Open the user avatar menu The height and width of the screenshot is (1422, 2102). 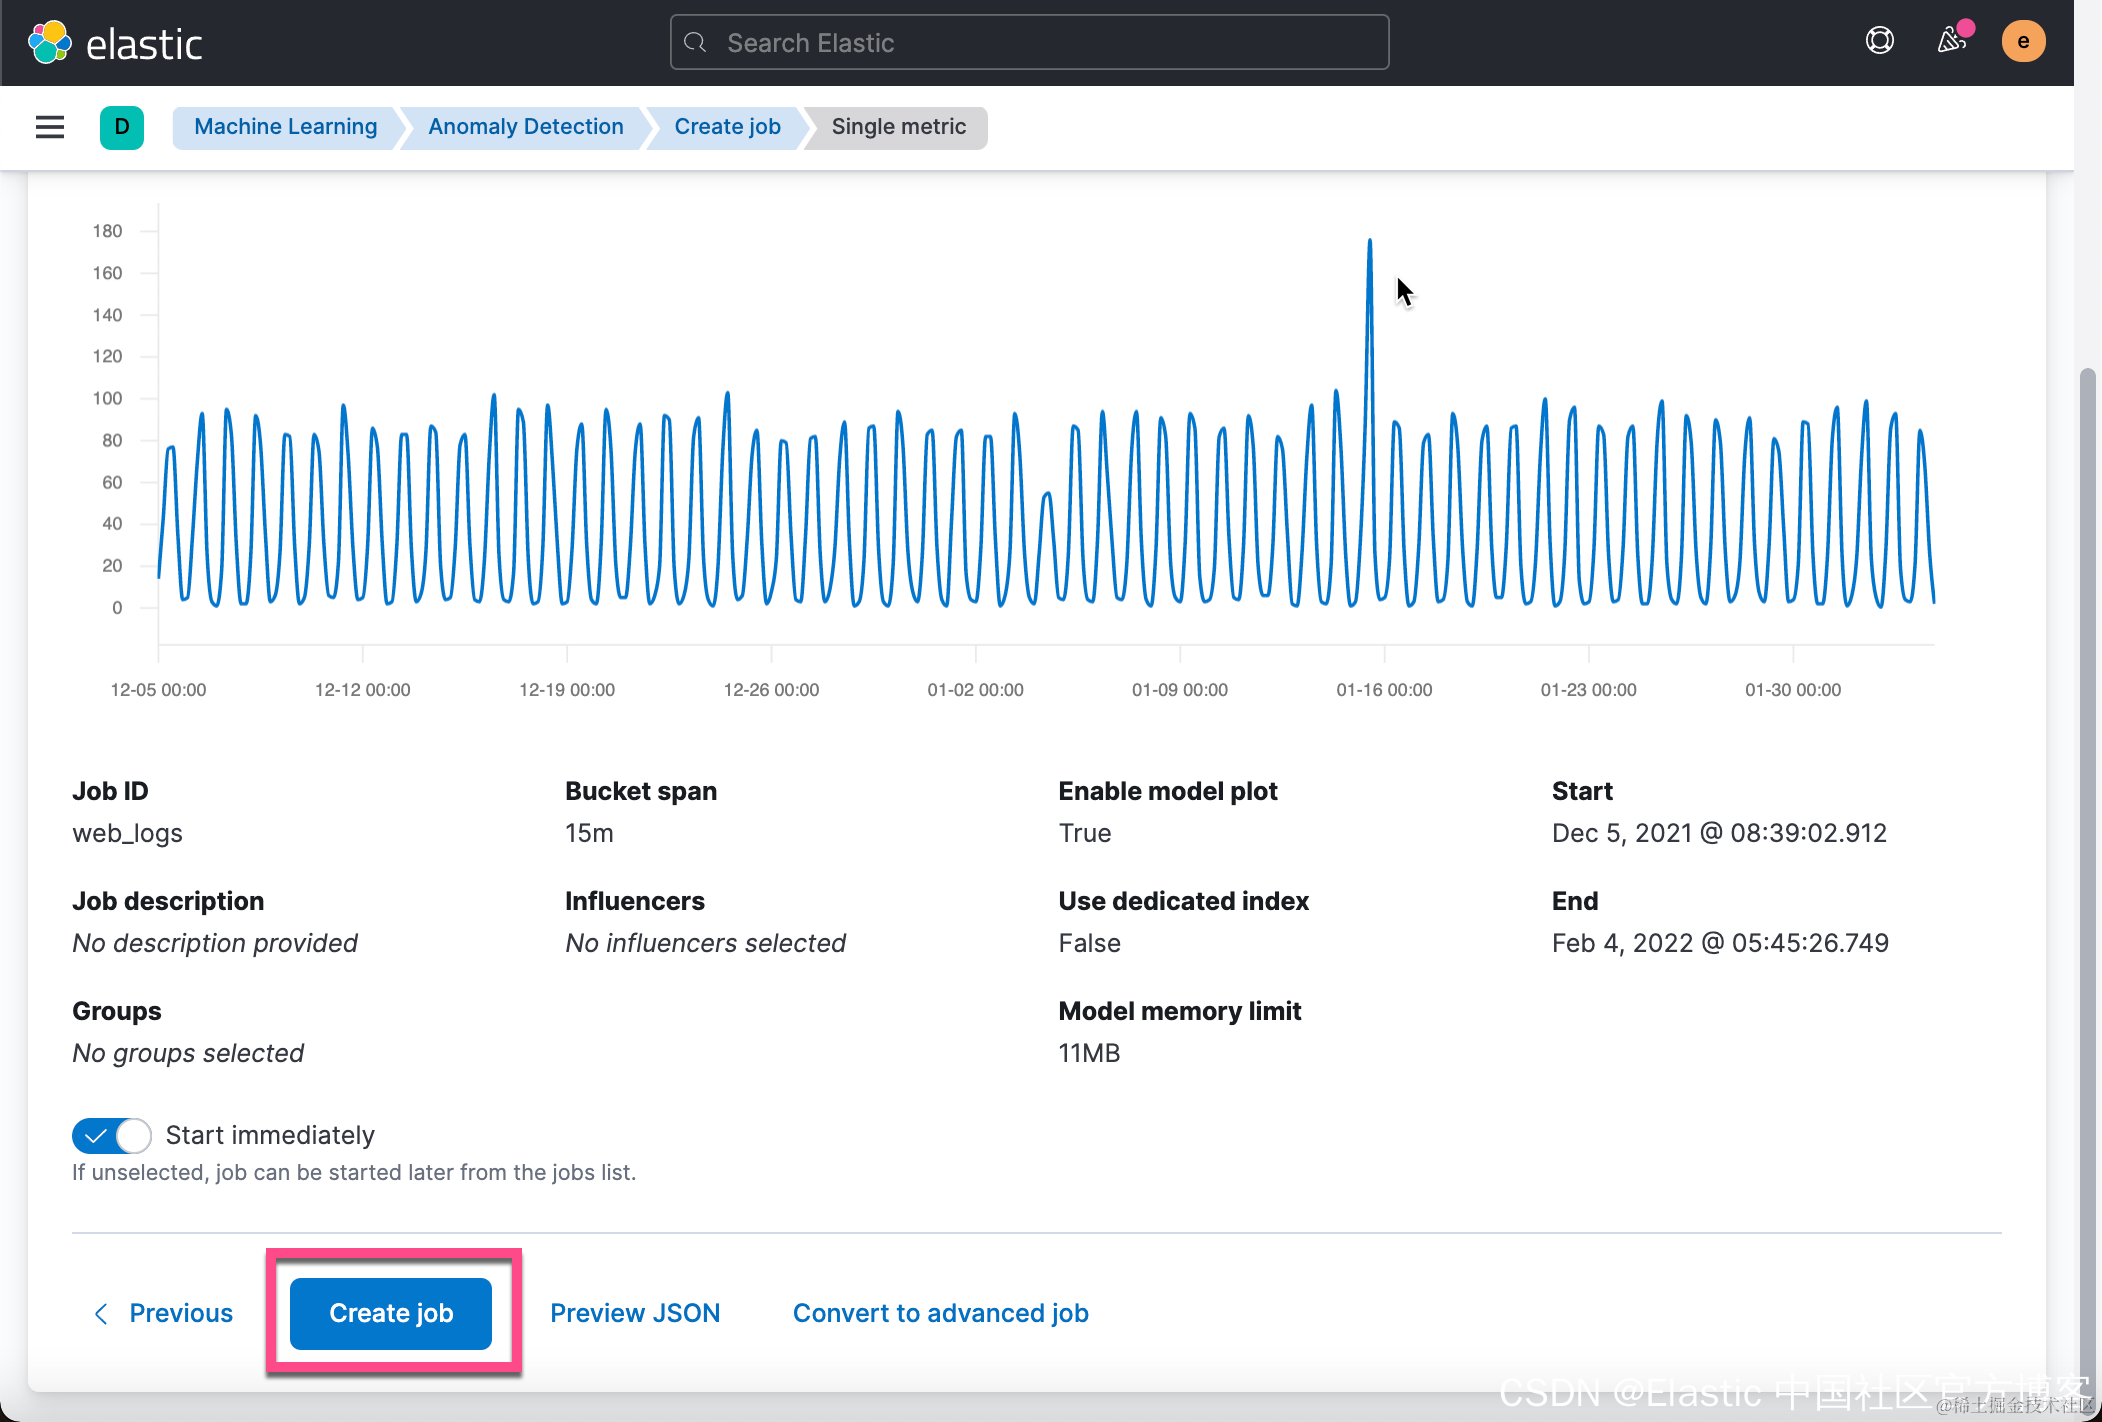[x=2023, y=41]
